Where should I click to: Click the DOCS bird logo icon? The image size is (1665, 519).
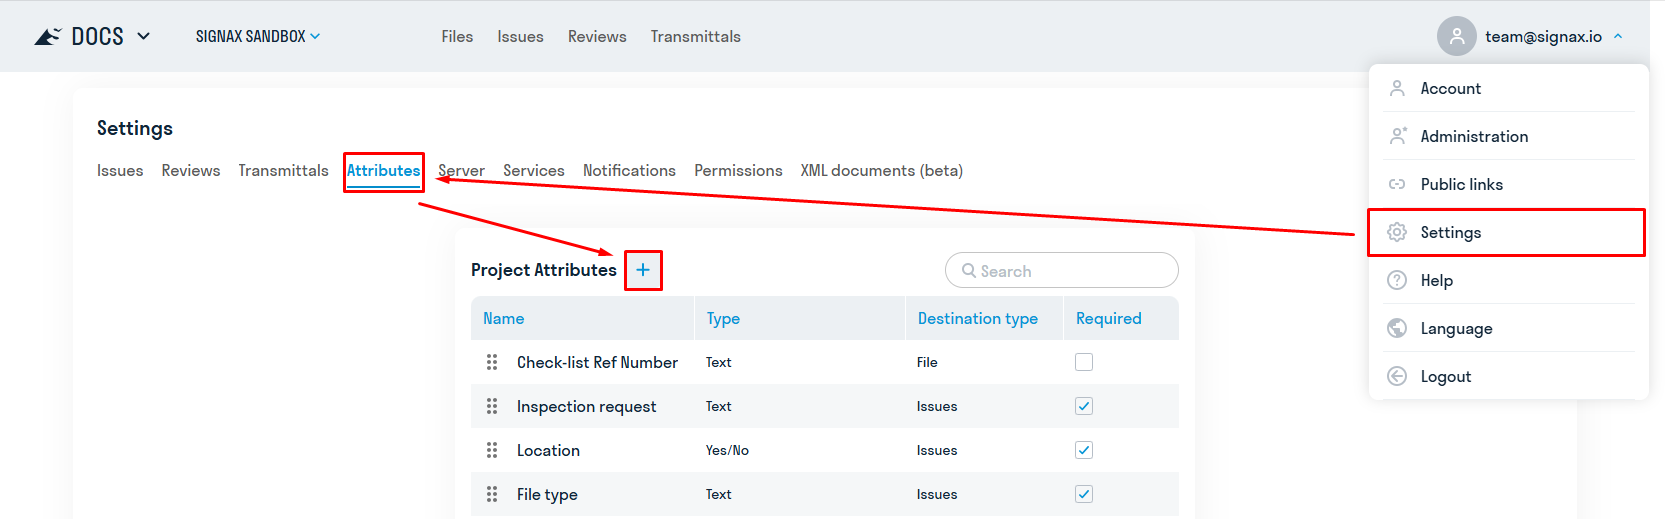point(47,37)
